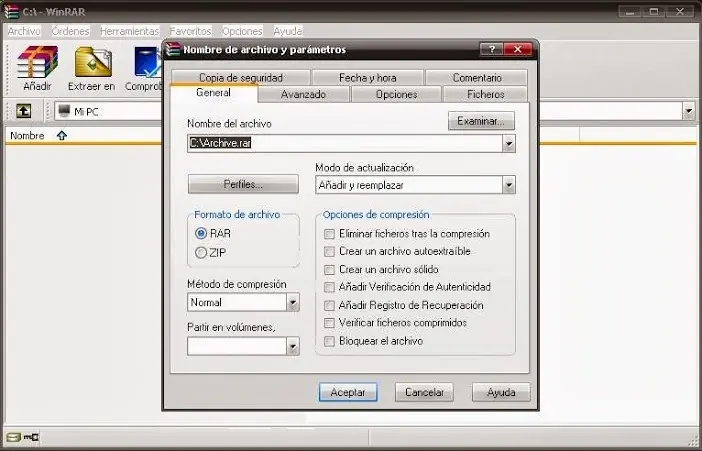The height and width of the screenshot is (451, 702).
Task: Click the key icon in the status bar
Action: 31,437
